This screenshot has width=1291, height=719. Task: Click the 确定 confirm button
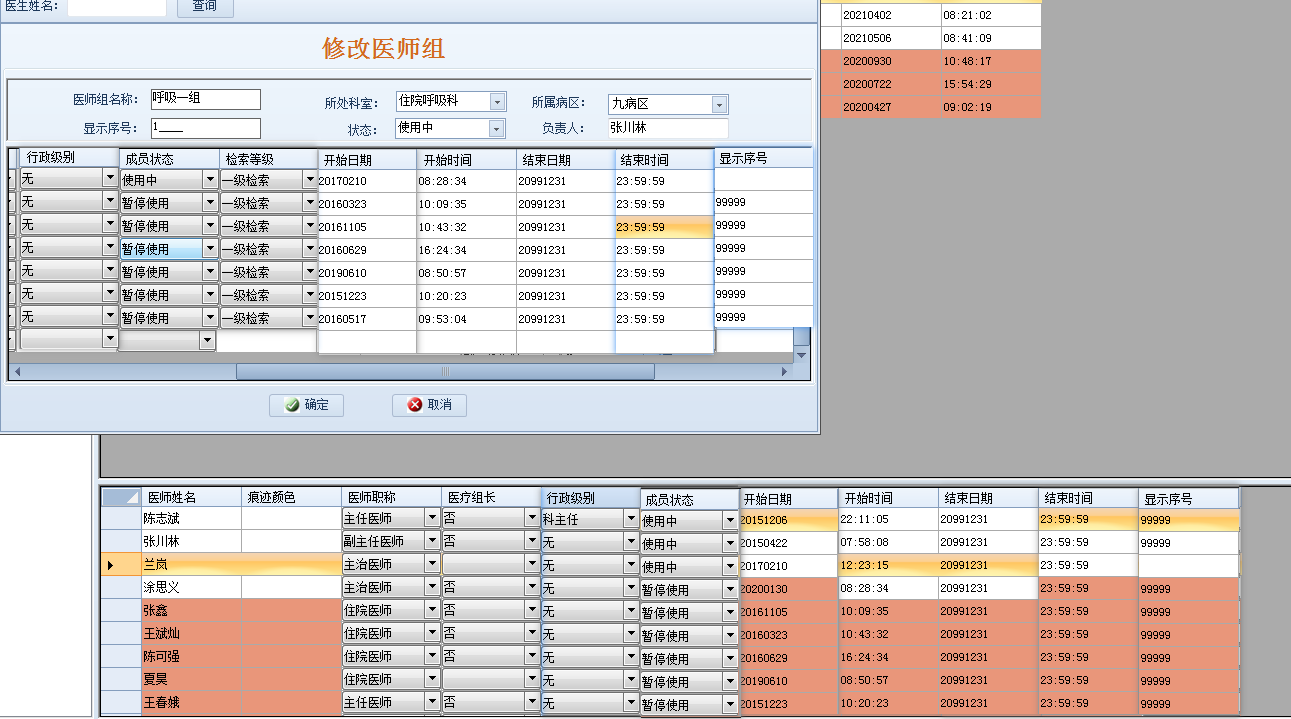point(306,405)
